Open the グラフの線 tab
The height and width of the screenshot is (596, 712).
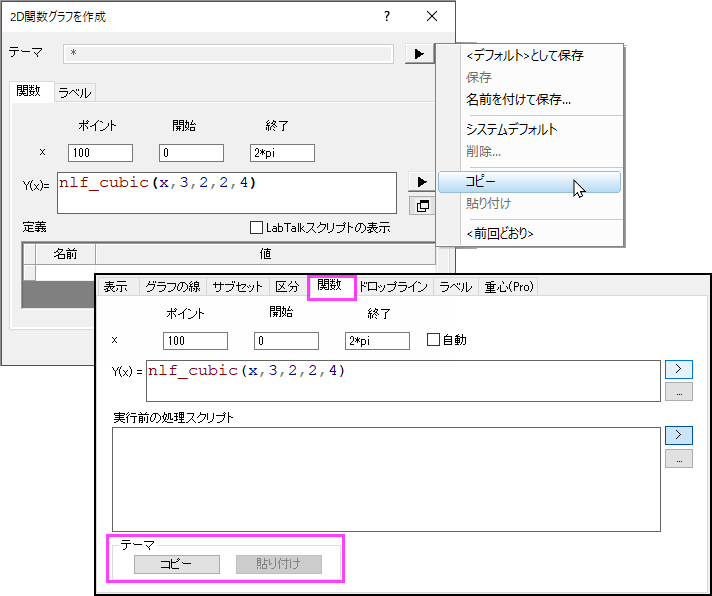(173, 287)
